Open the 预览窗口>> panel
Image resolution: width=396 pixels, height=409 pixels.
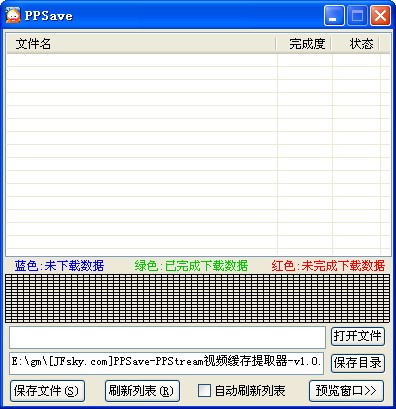tap(346, 391)
